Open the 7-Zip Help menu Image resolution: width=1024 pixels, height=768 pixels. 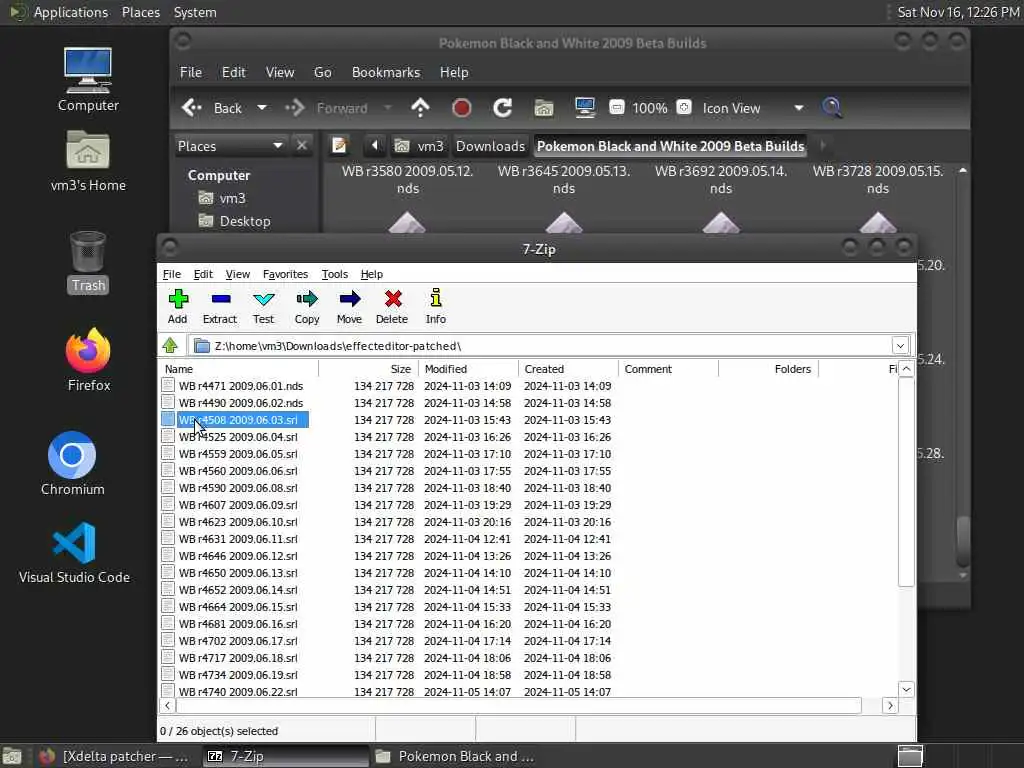[372, 274]
